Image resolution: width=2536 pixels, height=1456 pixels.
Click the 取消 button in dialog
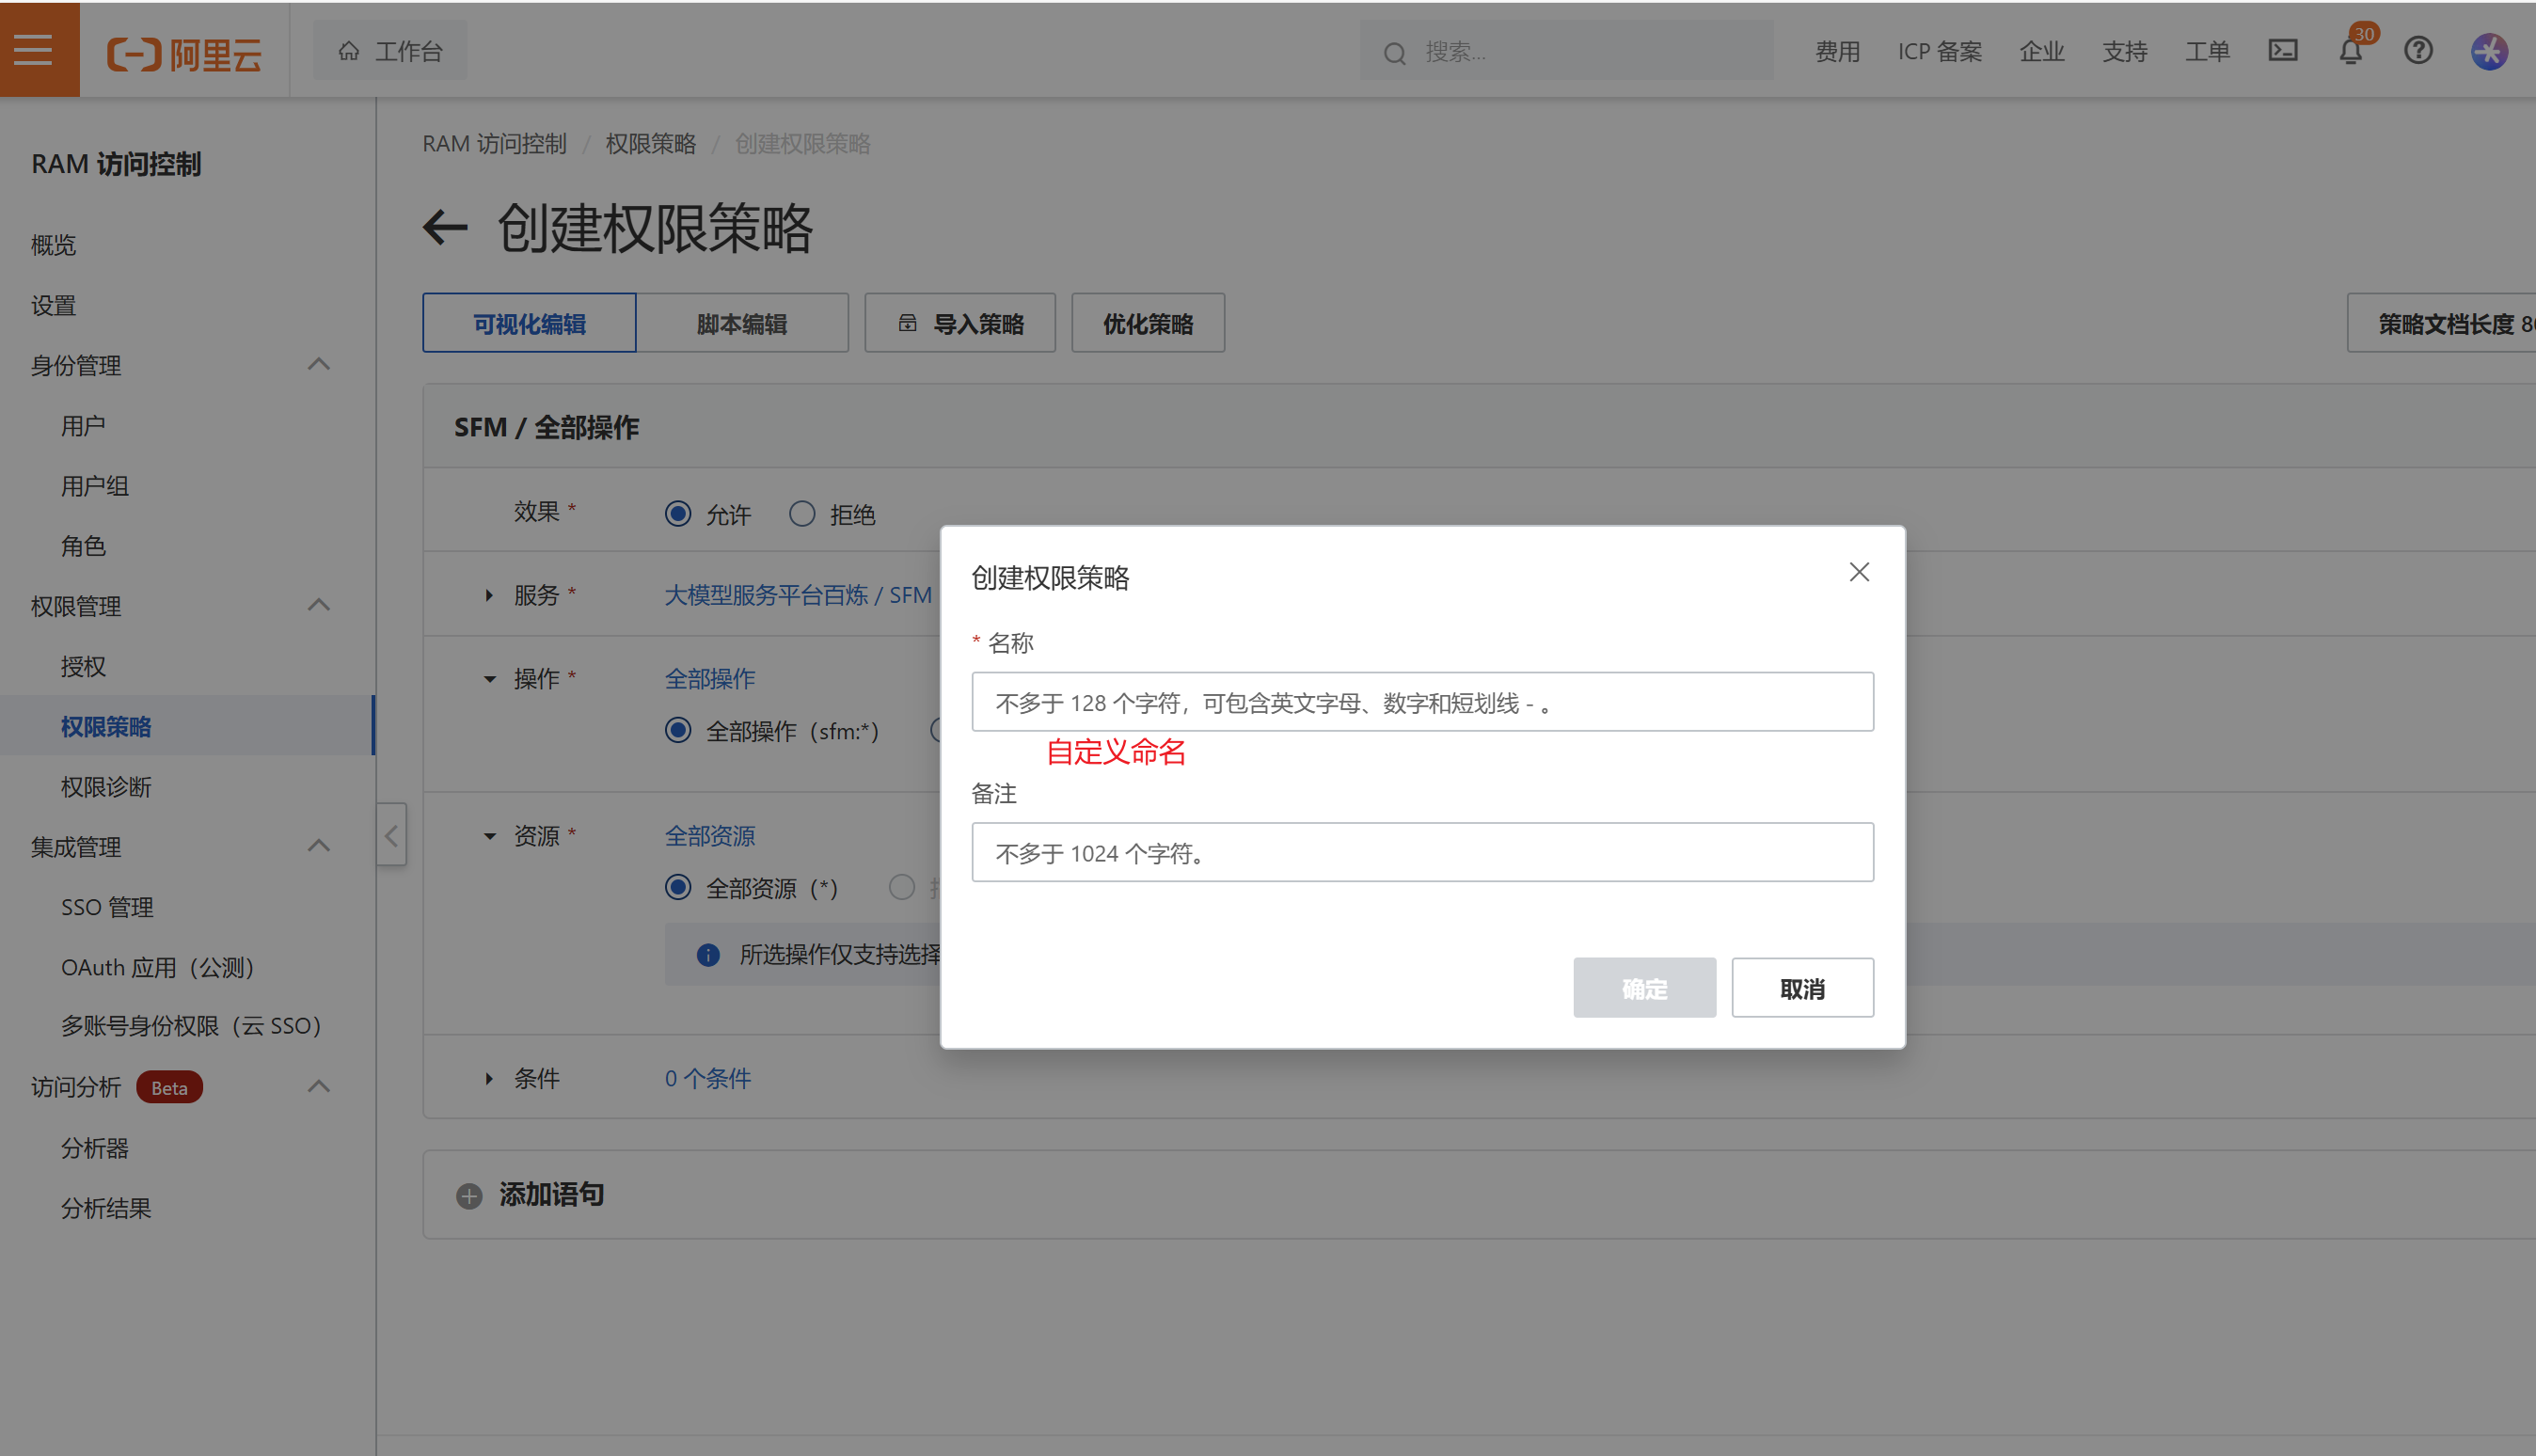pyautogui.click(x=1802, y=988)
